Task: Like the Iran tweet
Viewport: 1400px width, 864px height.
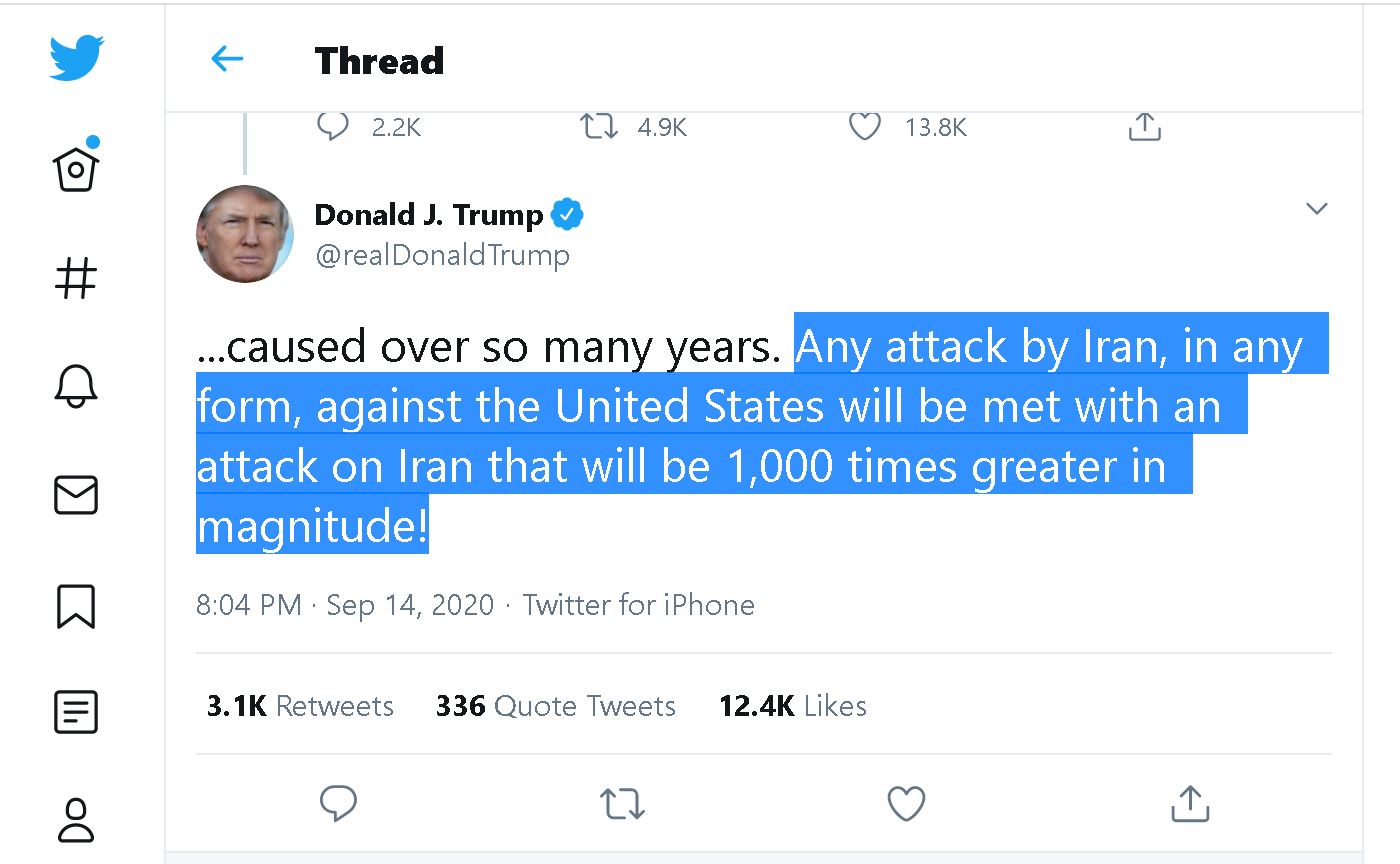Action: pos(906,803)
